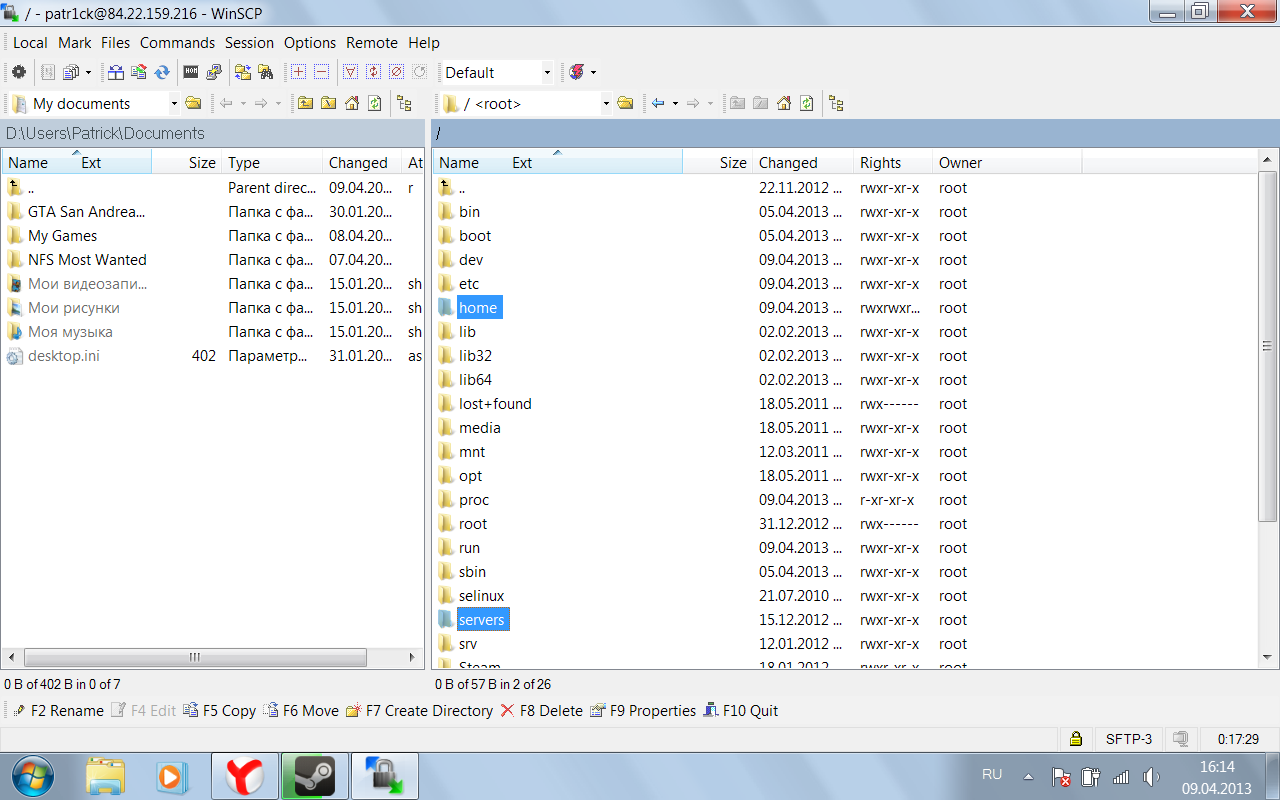
Task: Open directory browse icon in remote panel
Action: coord(626,103)
